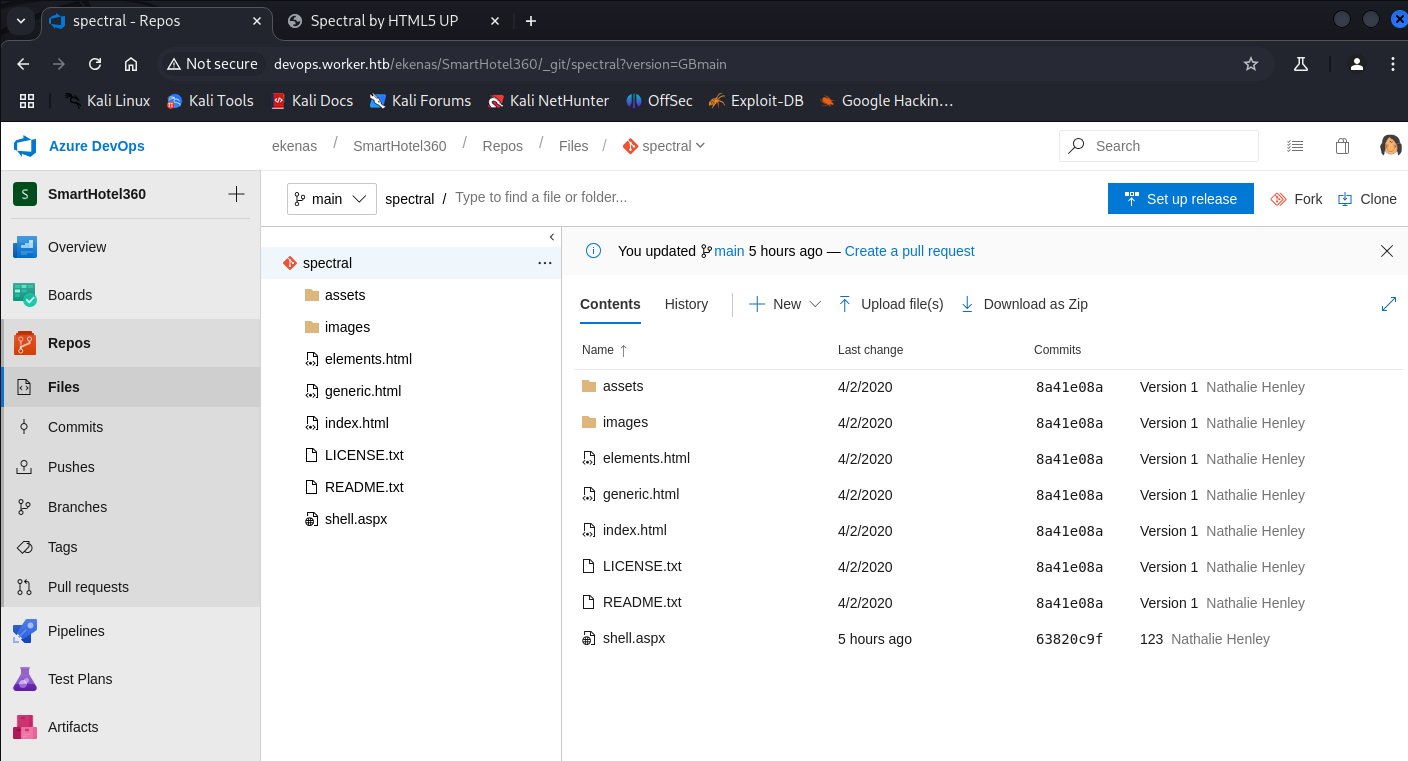Enter full screen with the expand arrows icon
This screenshot has width=1408, height=761.
pos(1388,304)
